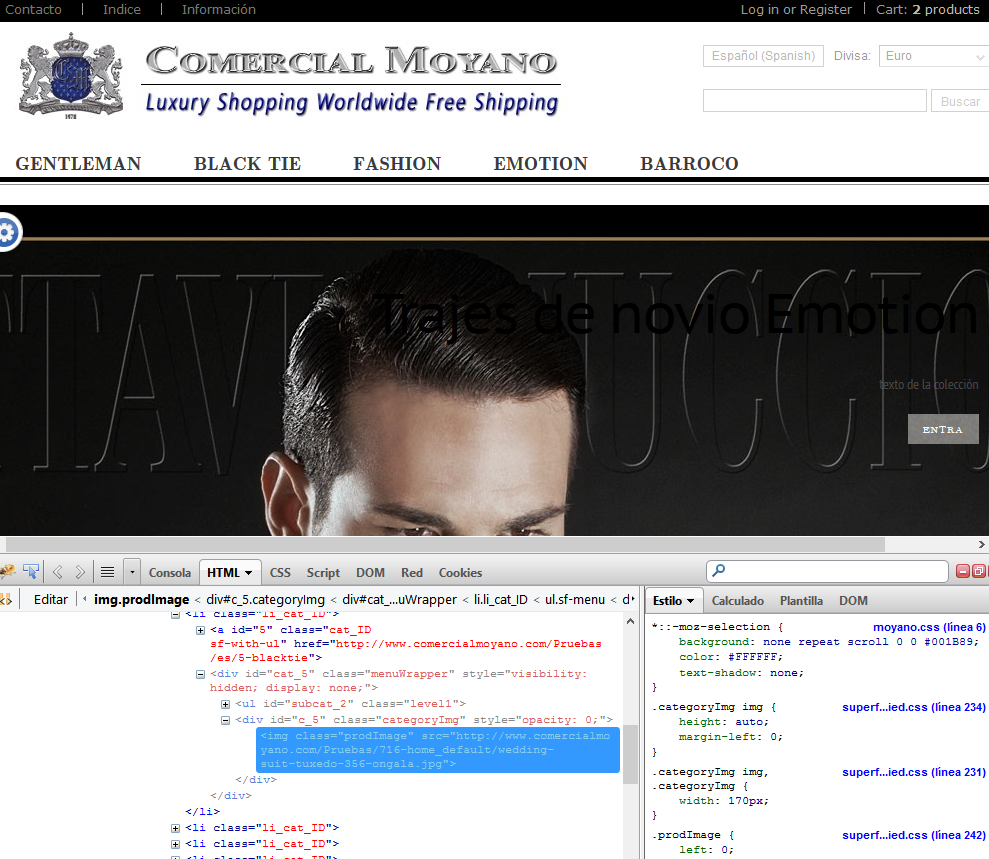
Task: Go forward in Firebug panel history
Action: click(x=80, y=572)
